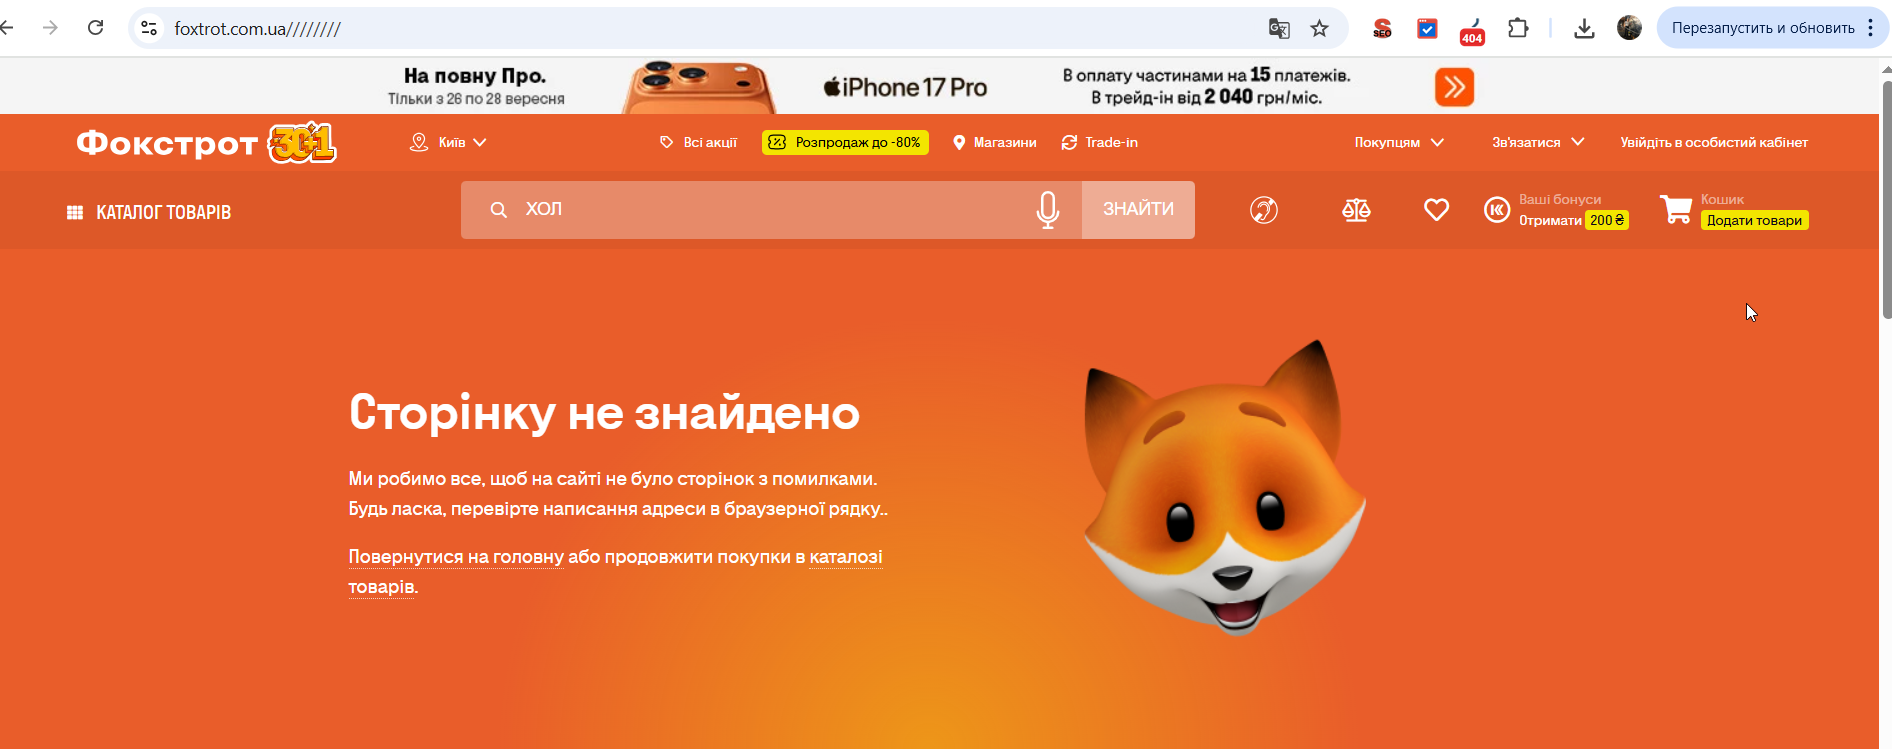
Task: Click the bonuses circle icon
Action: pyautogui.click(x=1497, y=209)
